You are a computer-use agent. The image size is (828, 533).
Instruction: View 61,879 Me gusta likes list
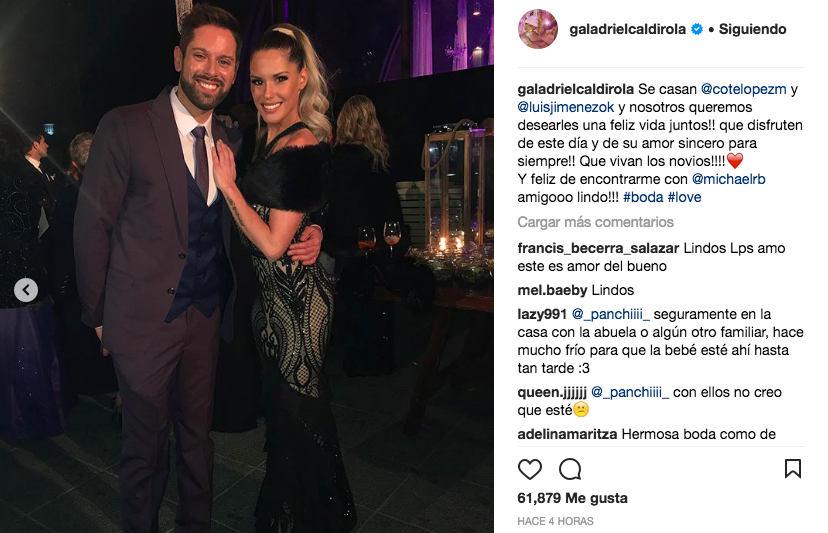572,498
